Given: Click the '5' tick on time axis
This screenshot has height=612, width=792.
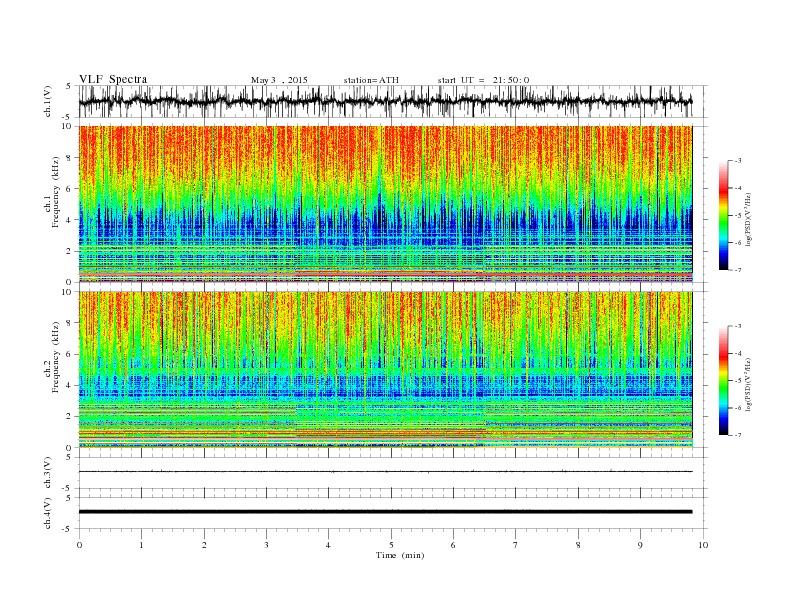Looking at the screenshot, I should click(x=391, y=545).
